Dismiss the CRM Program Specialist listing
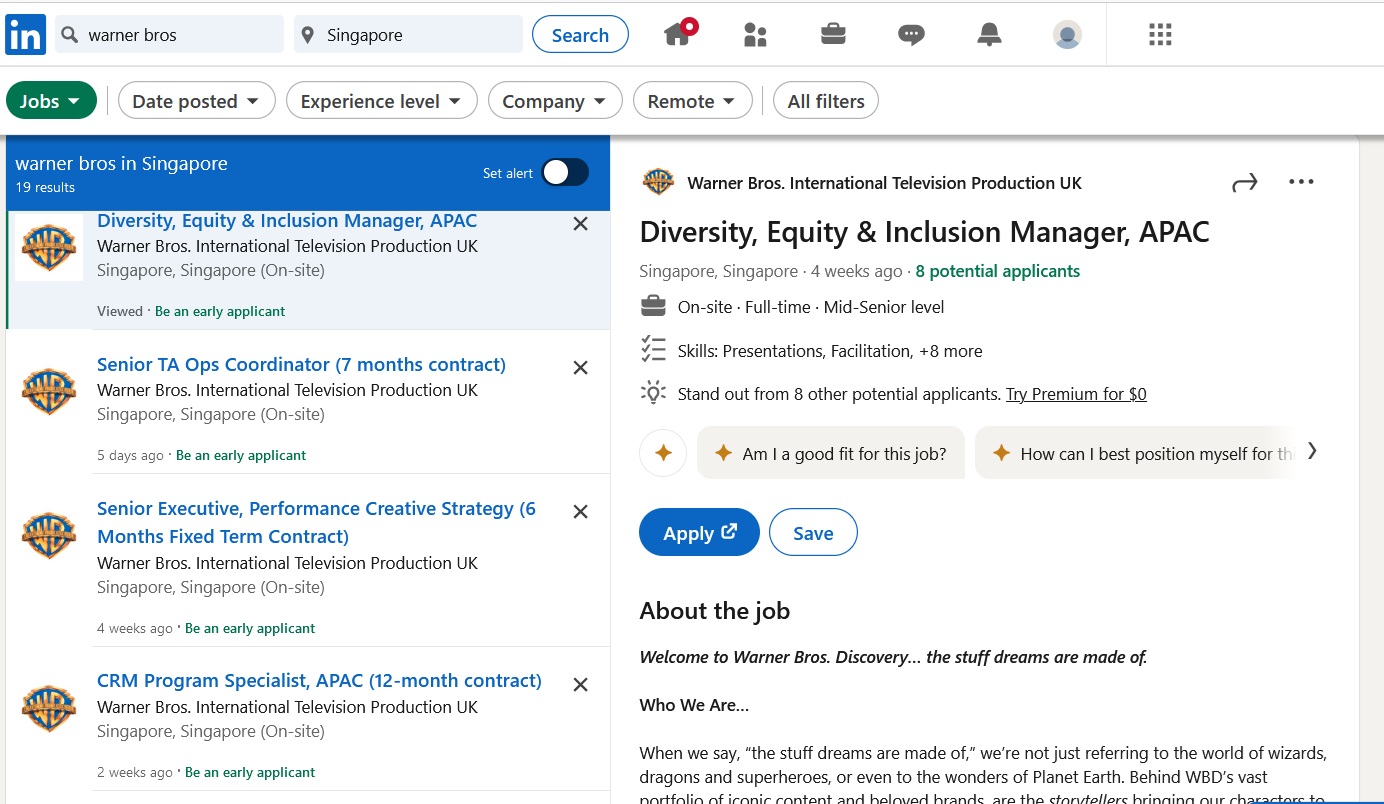 (x=580, y=685)
